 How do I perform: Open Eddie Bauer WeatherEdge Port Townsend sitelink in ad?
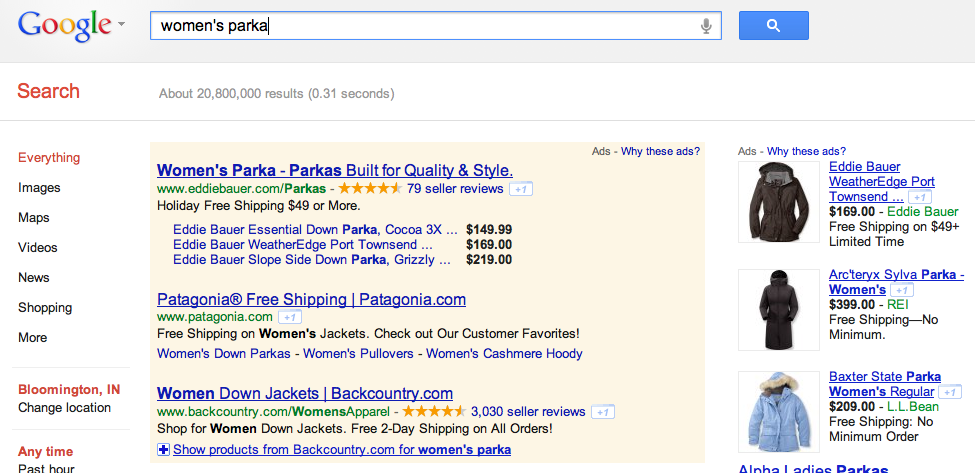tap(303, 244)
